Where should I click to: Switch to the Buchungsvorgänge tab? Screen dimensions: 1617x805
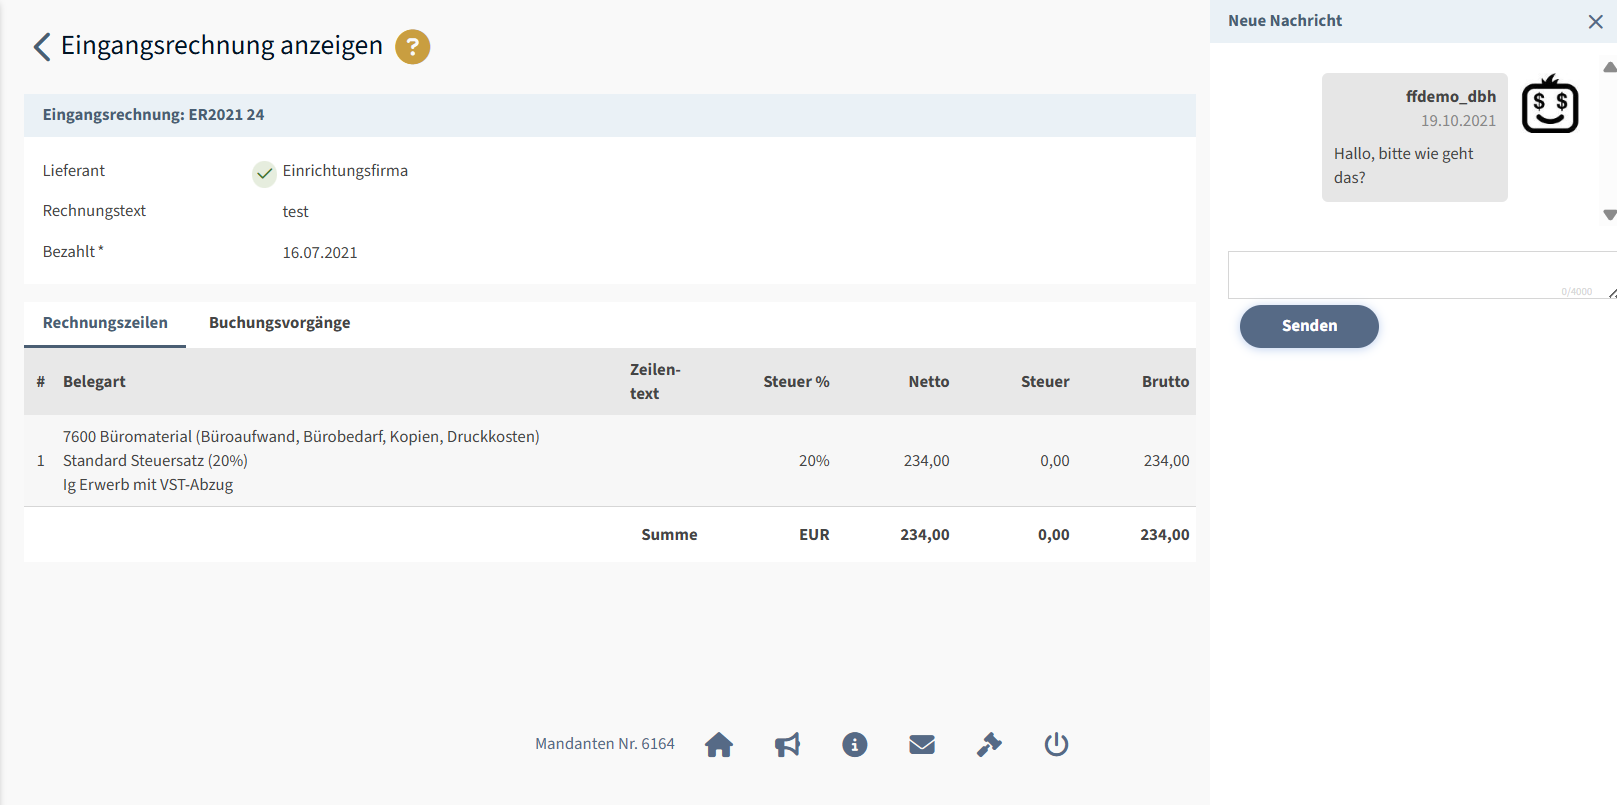pos(279,323)
